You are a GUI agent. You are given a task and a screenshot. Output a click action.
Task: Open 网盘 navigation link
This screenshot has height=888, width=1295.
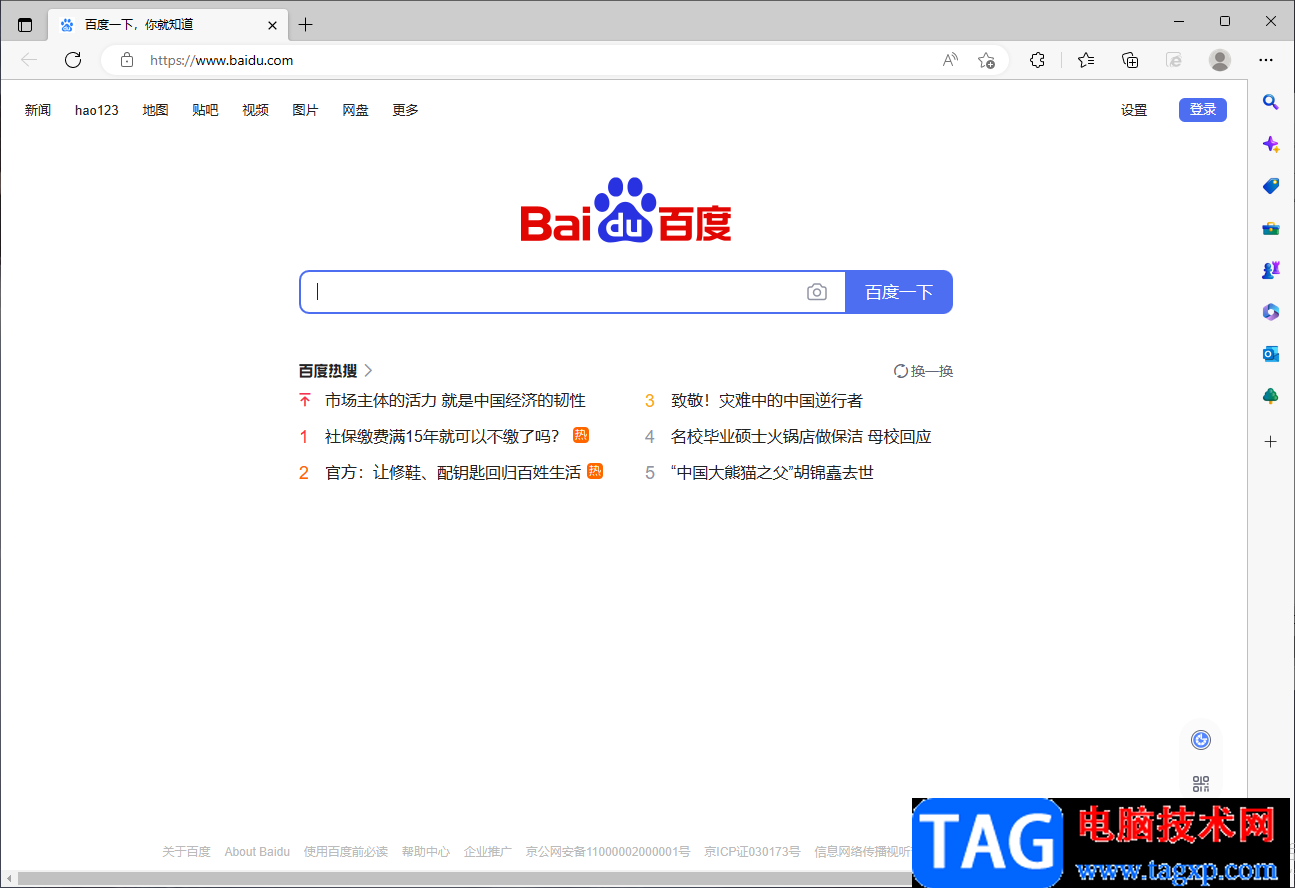(355, 110)
